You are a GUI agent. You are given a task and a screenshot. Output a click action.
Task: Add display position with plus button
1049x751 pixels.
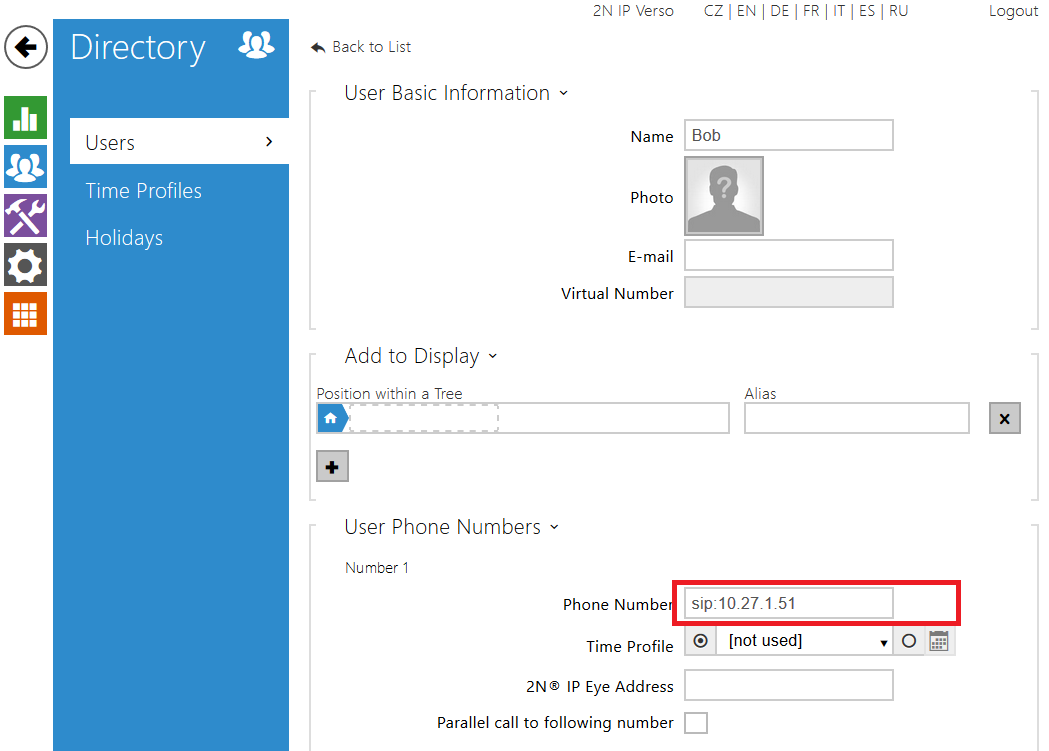[x=332, y=467]
